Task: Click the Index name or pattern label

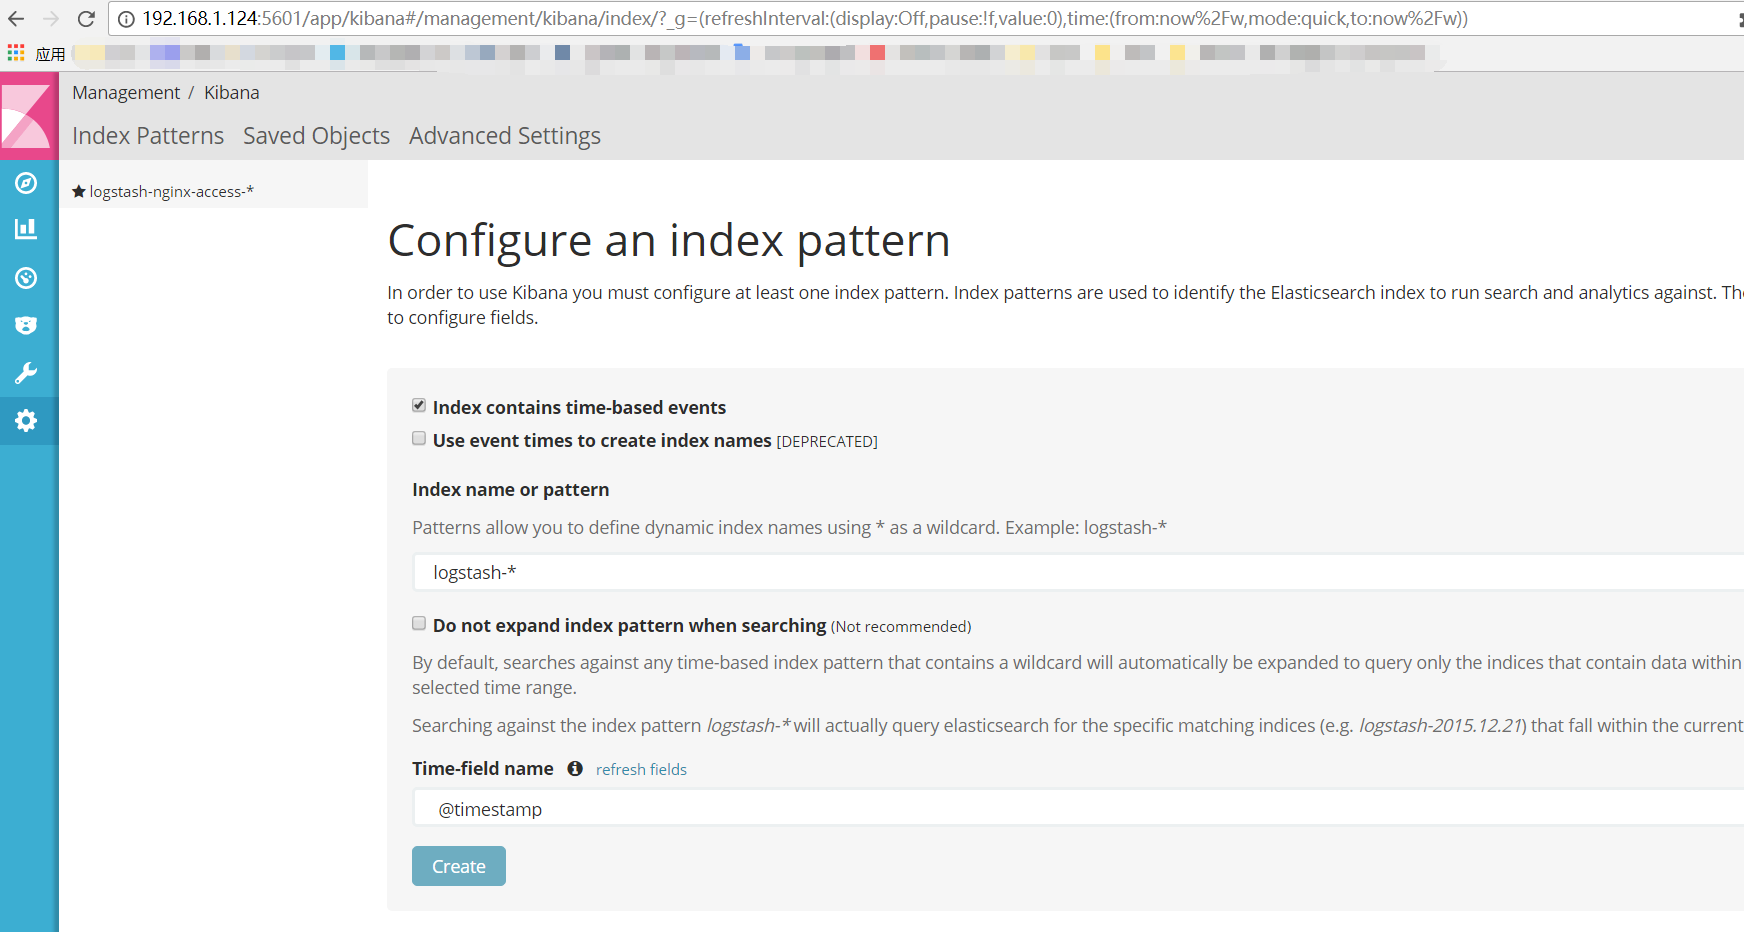Action: (511, 489)
